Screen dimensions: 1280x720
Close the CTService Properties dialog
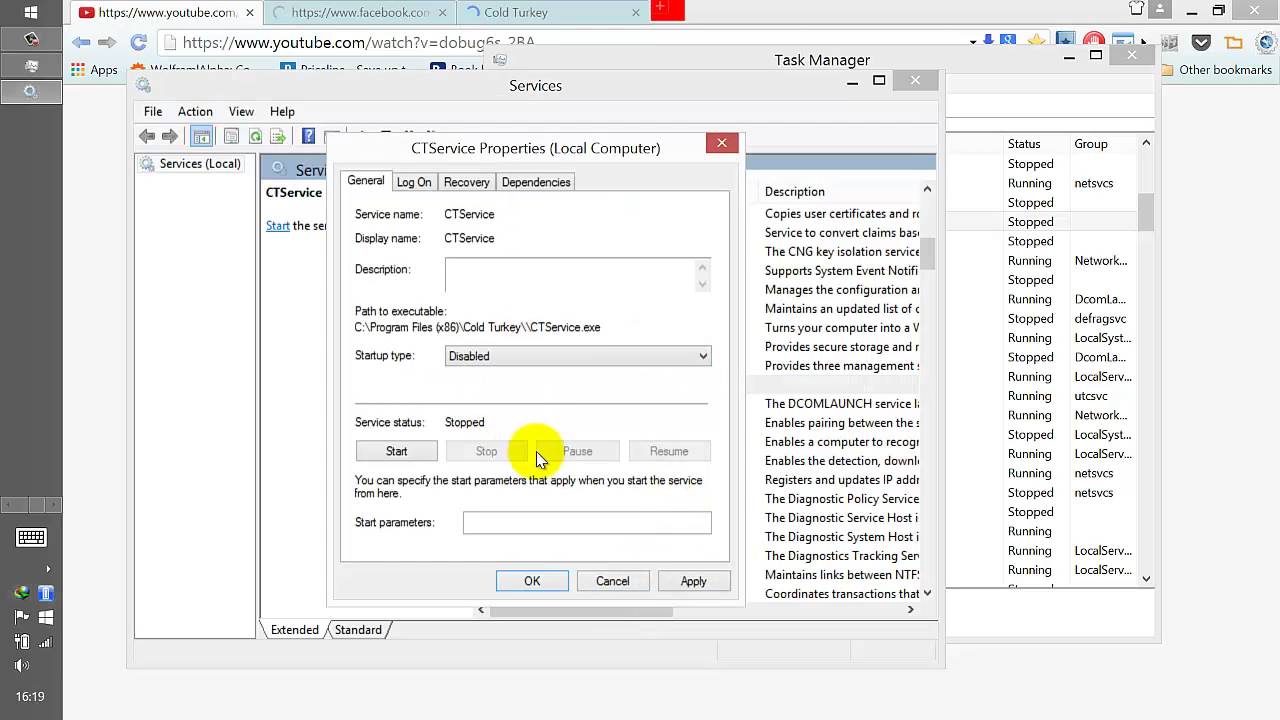pos(722,143)
